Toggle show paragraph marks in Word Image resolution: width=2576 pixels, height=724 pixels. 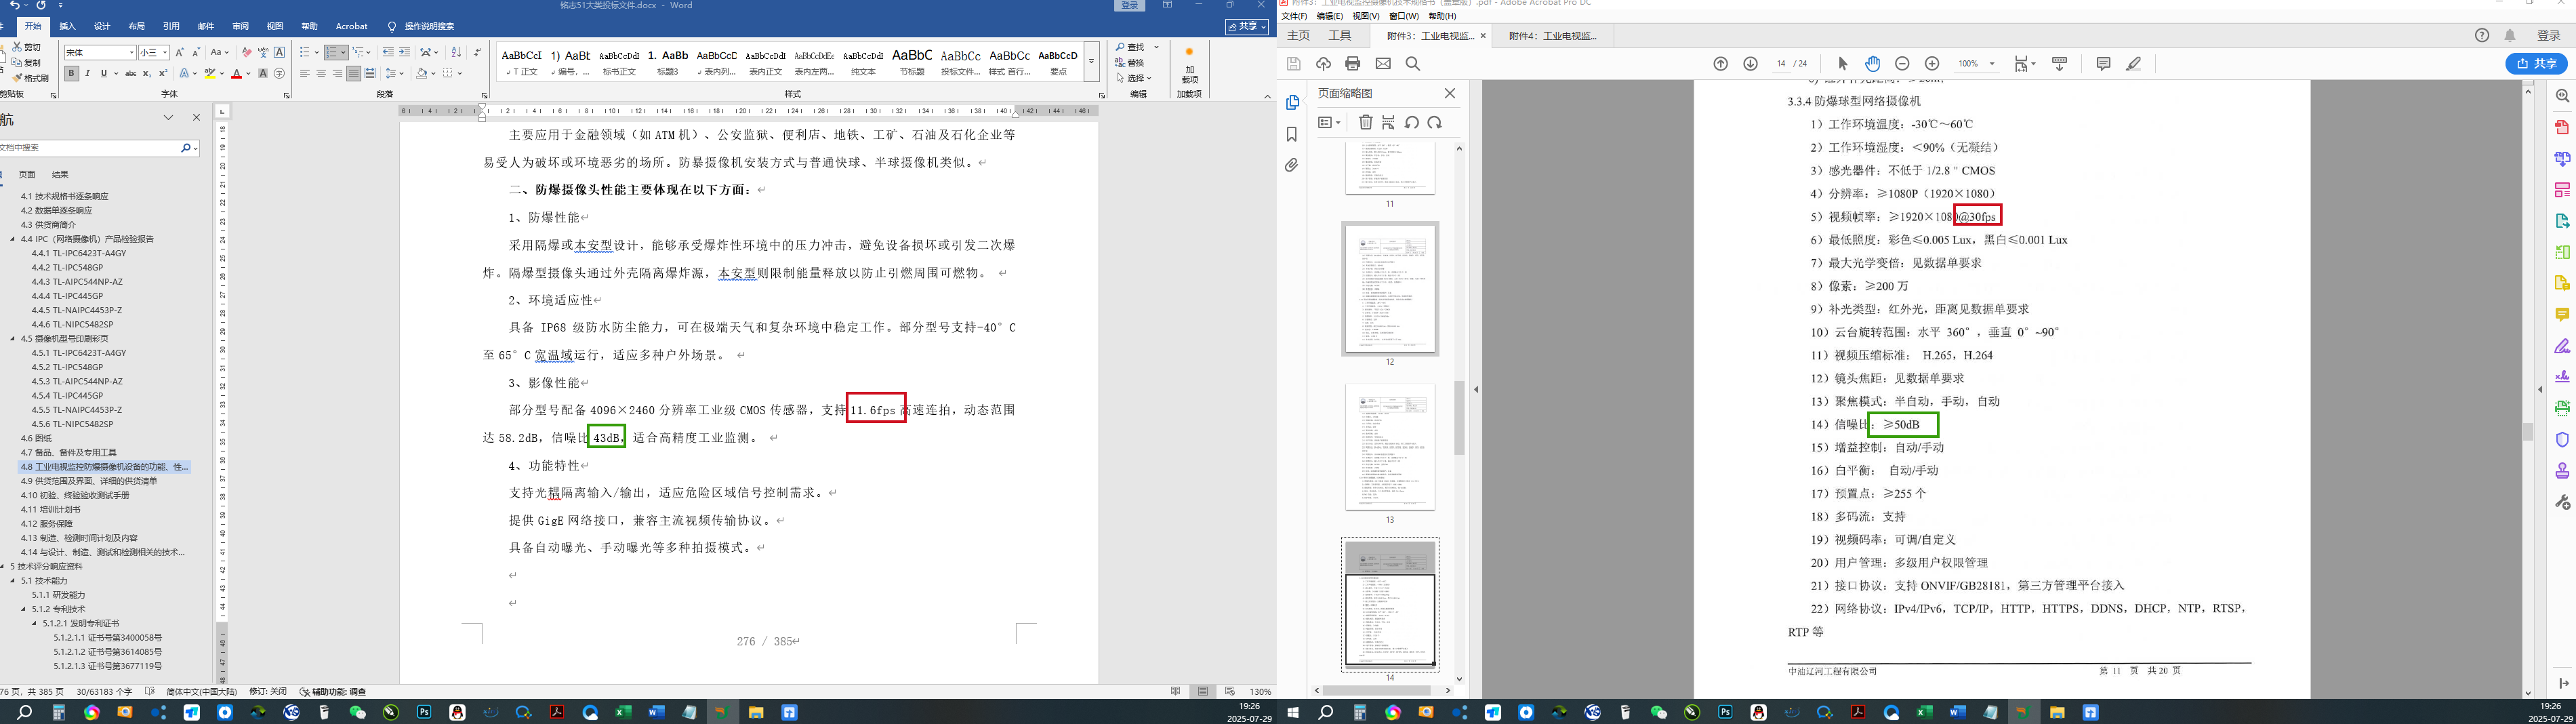coord(478,52)
